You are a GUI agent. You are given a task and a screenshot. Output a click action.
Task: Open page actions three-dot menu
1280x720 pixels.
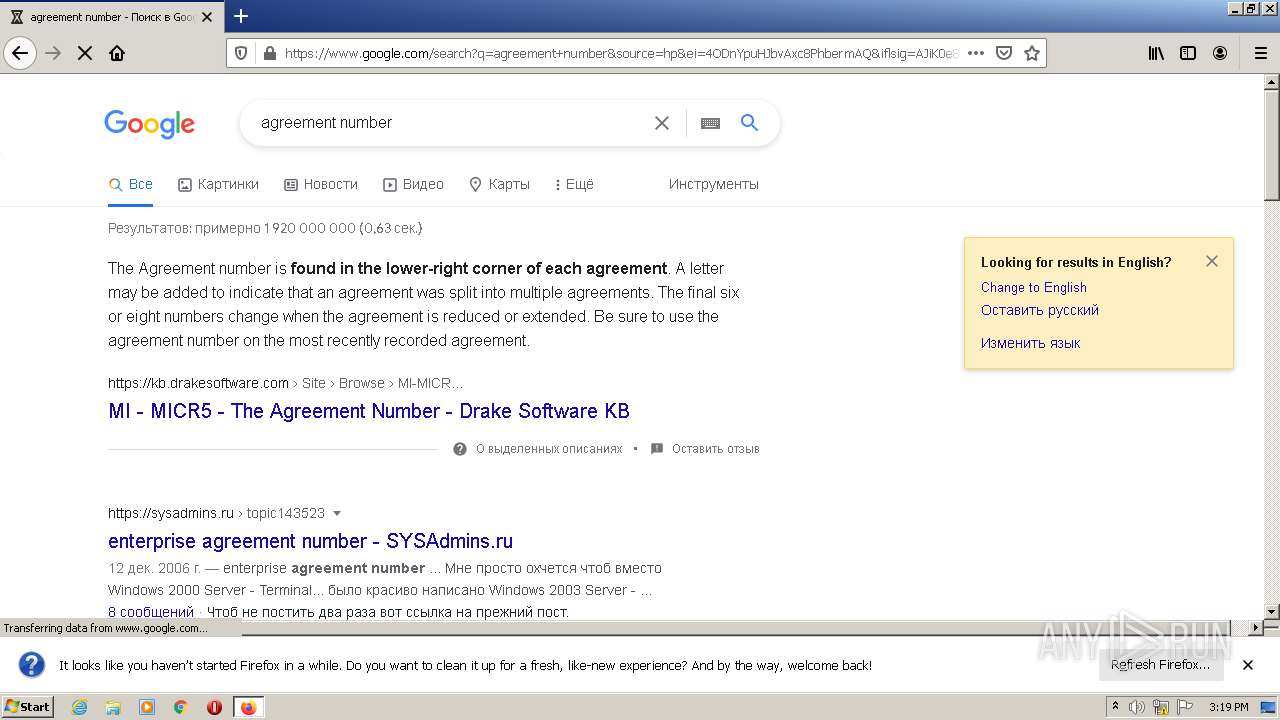click(x=976, y=53)
